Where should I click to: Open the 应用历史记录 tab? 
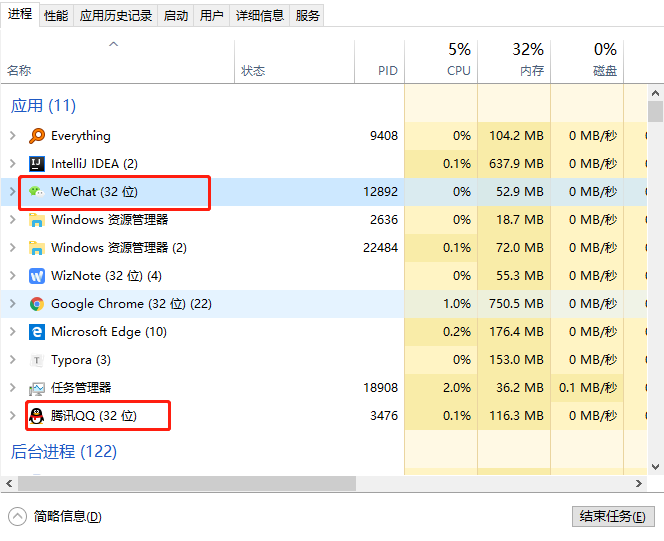coord(116,16)
